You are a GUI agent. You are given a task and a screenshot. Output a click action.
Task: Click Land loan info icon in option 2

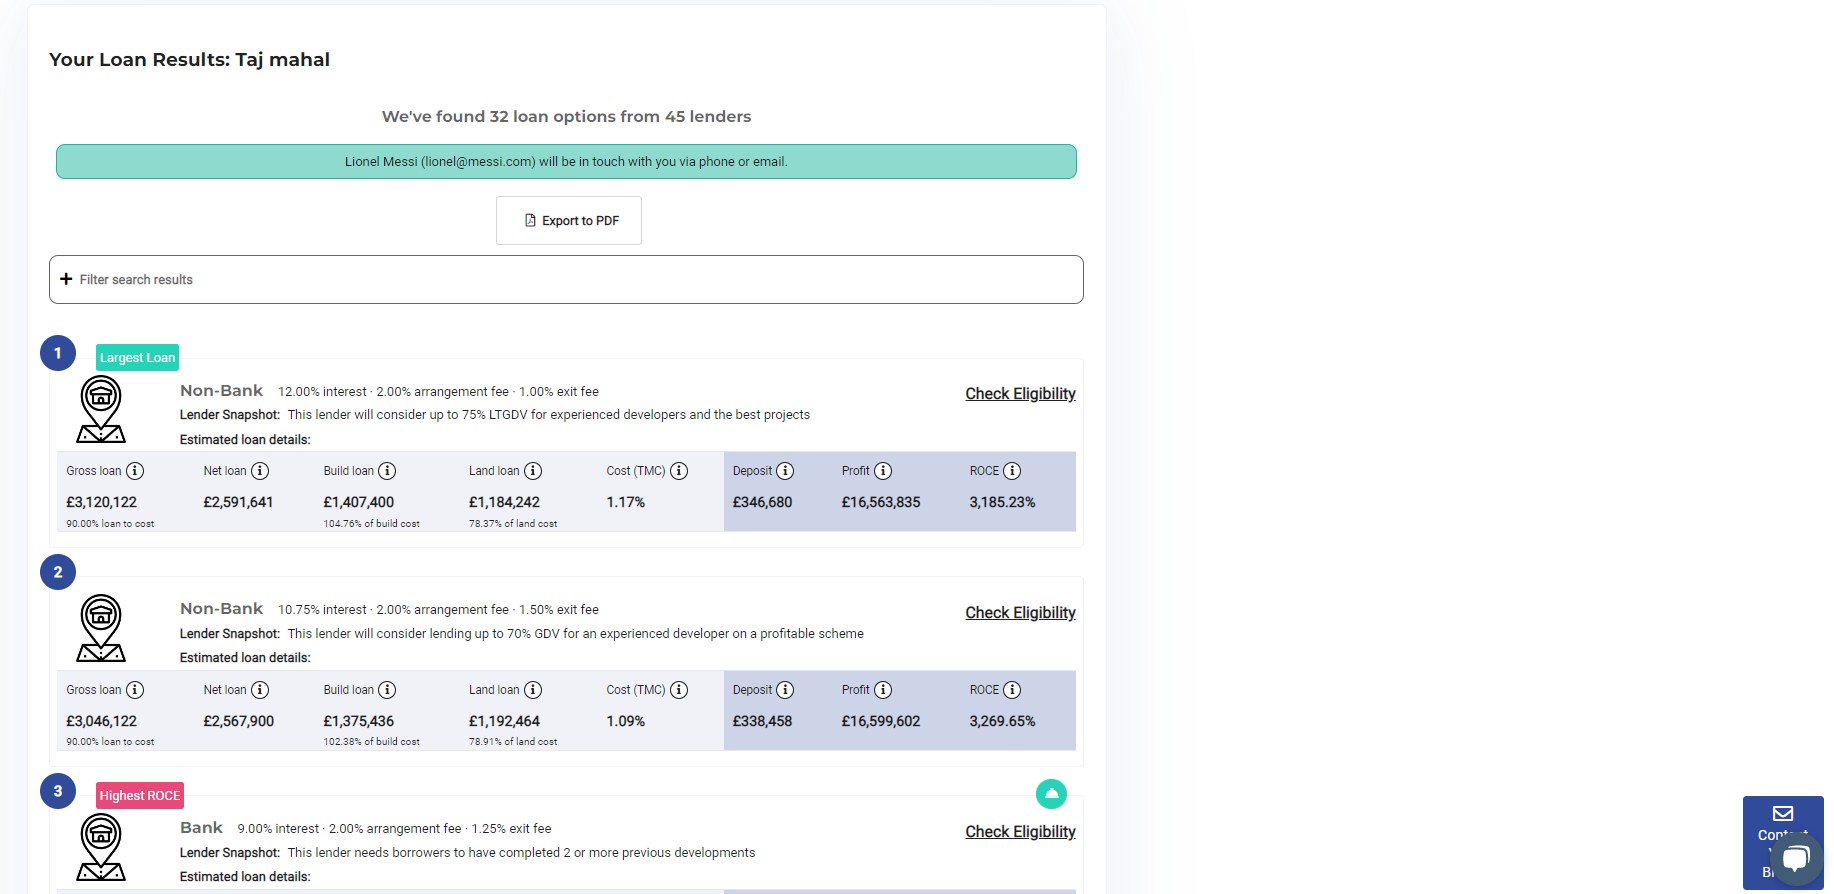[x=533, y=690]
